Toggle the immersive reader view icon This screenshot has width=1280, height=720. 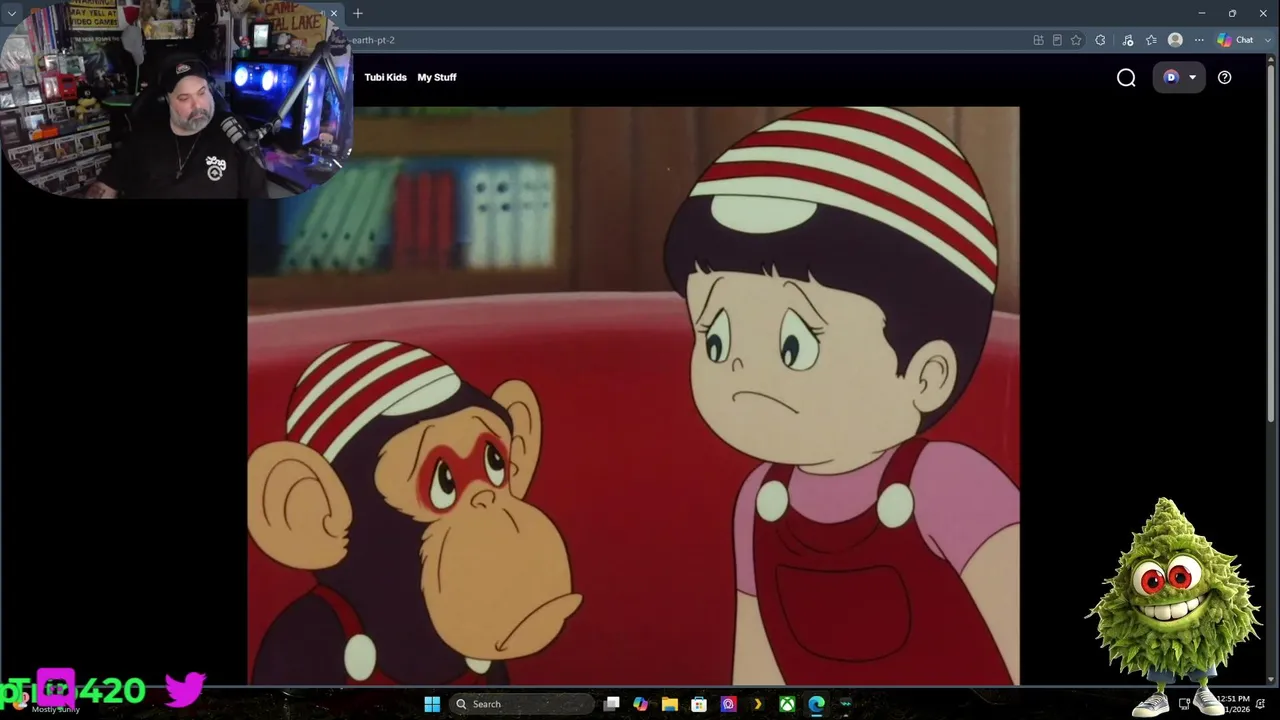pos(1057,40)
